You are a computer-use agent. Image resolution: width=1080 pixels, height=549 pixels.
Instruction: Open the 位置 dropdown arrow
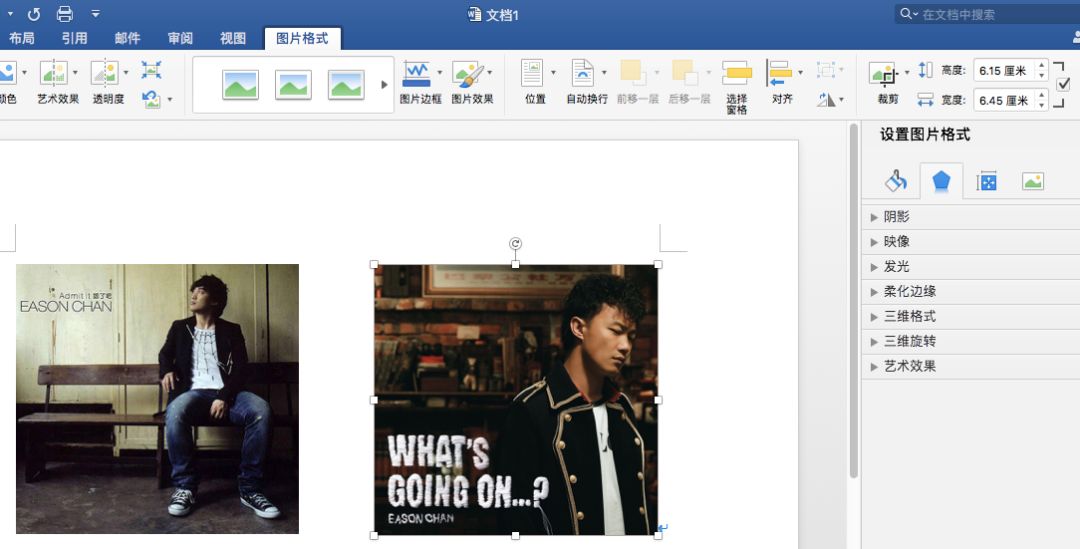coord(552,72)
